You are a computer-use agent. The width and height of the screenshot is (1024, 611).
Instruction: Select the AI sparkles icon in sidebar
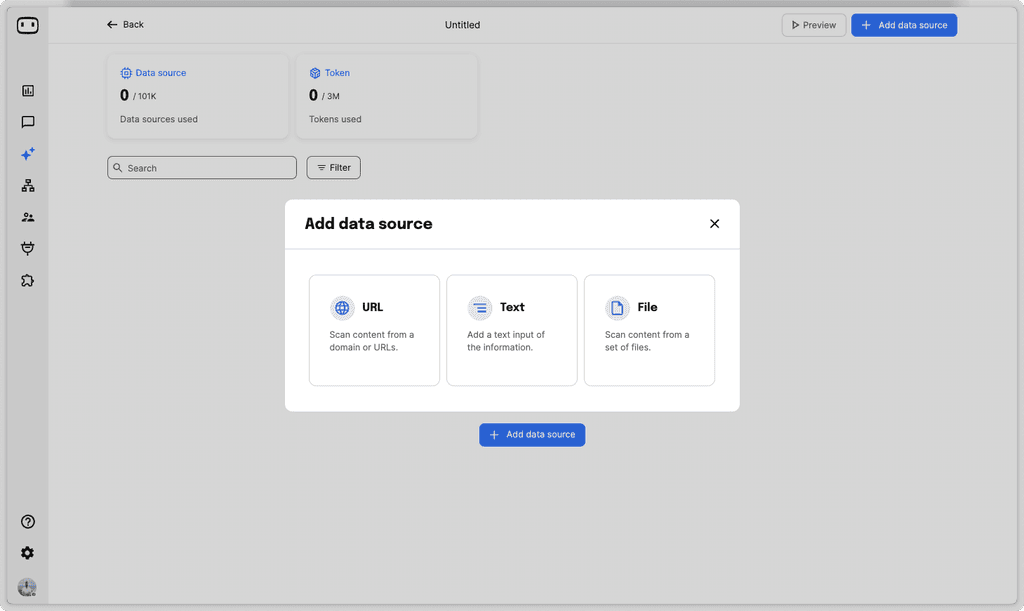pyautogui.click(x=27, y=153)
